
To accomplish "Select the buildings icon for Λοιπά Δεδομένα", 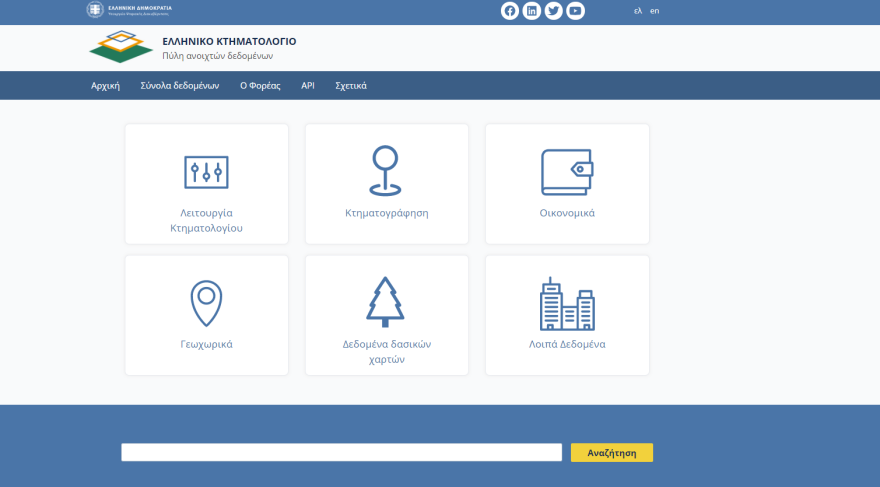I will point(567,304).
